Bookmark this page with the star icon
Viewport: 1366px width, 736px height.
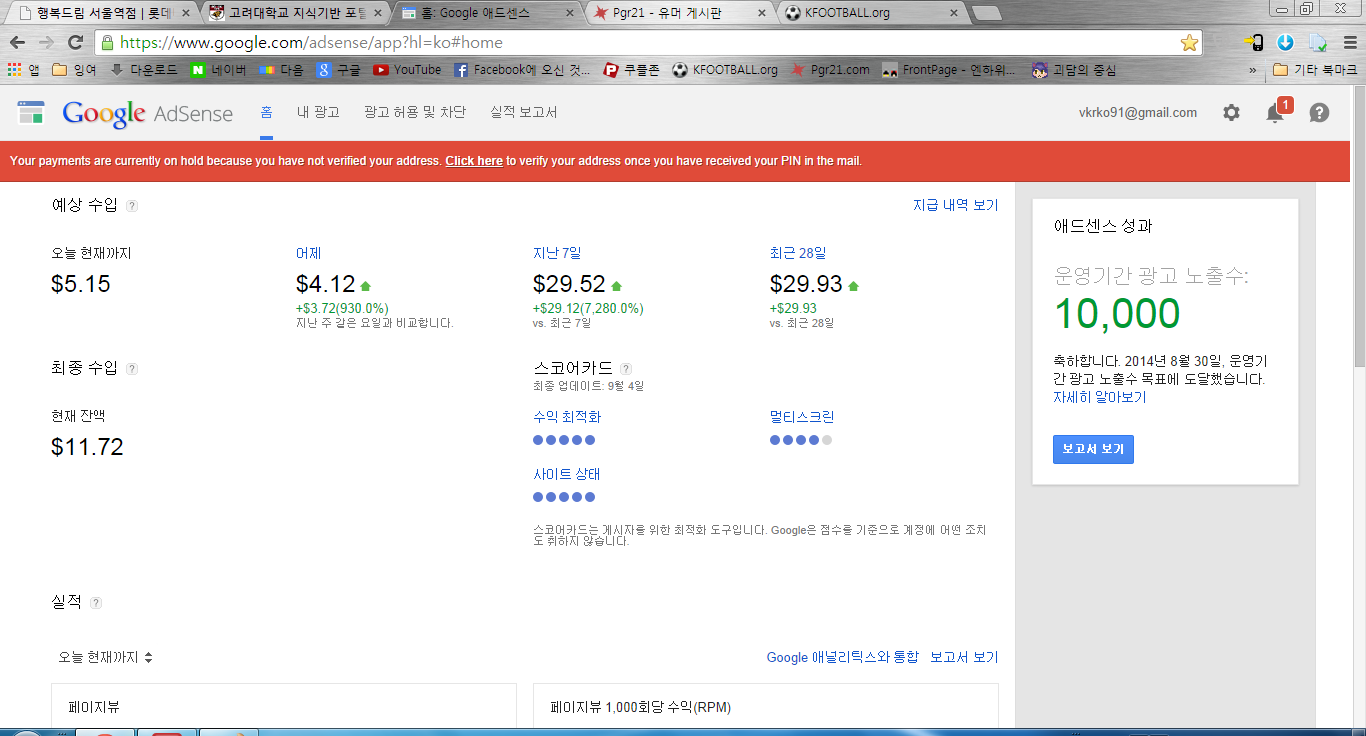1189,43
